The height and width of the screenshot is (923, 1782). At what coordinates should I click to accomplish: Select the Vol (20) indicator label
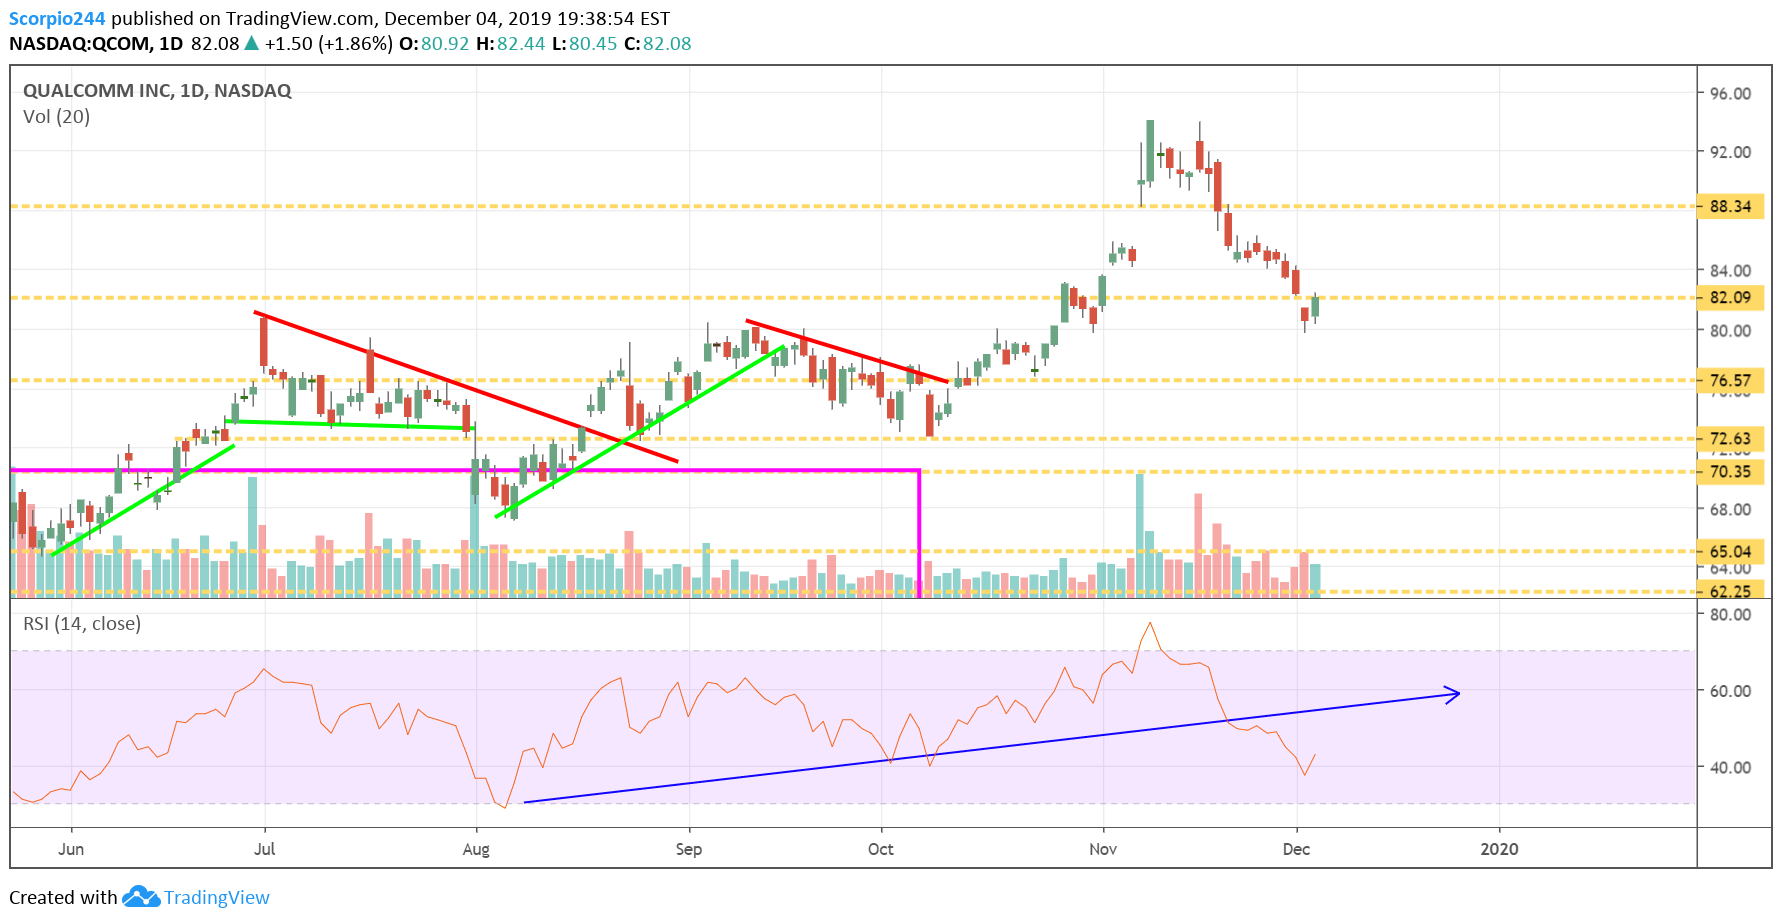coord(56,117)
